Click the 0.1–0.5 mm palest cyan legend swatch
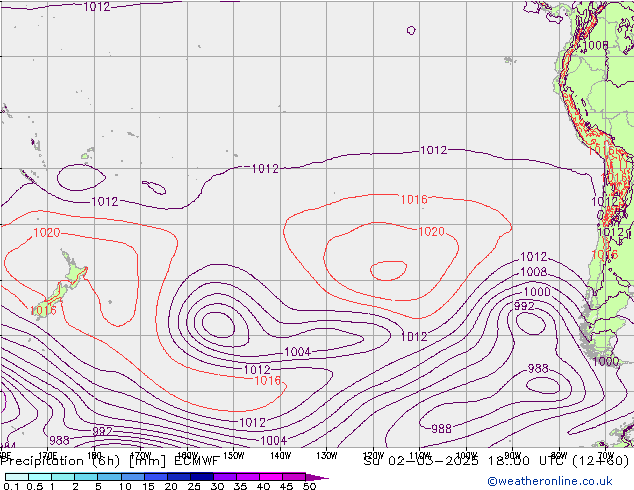The width and height of the screenshot is (634, 490). pyautogui.click(x=17, y=477)
